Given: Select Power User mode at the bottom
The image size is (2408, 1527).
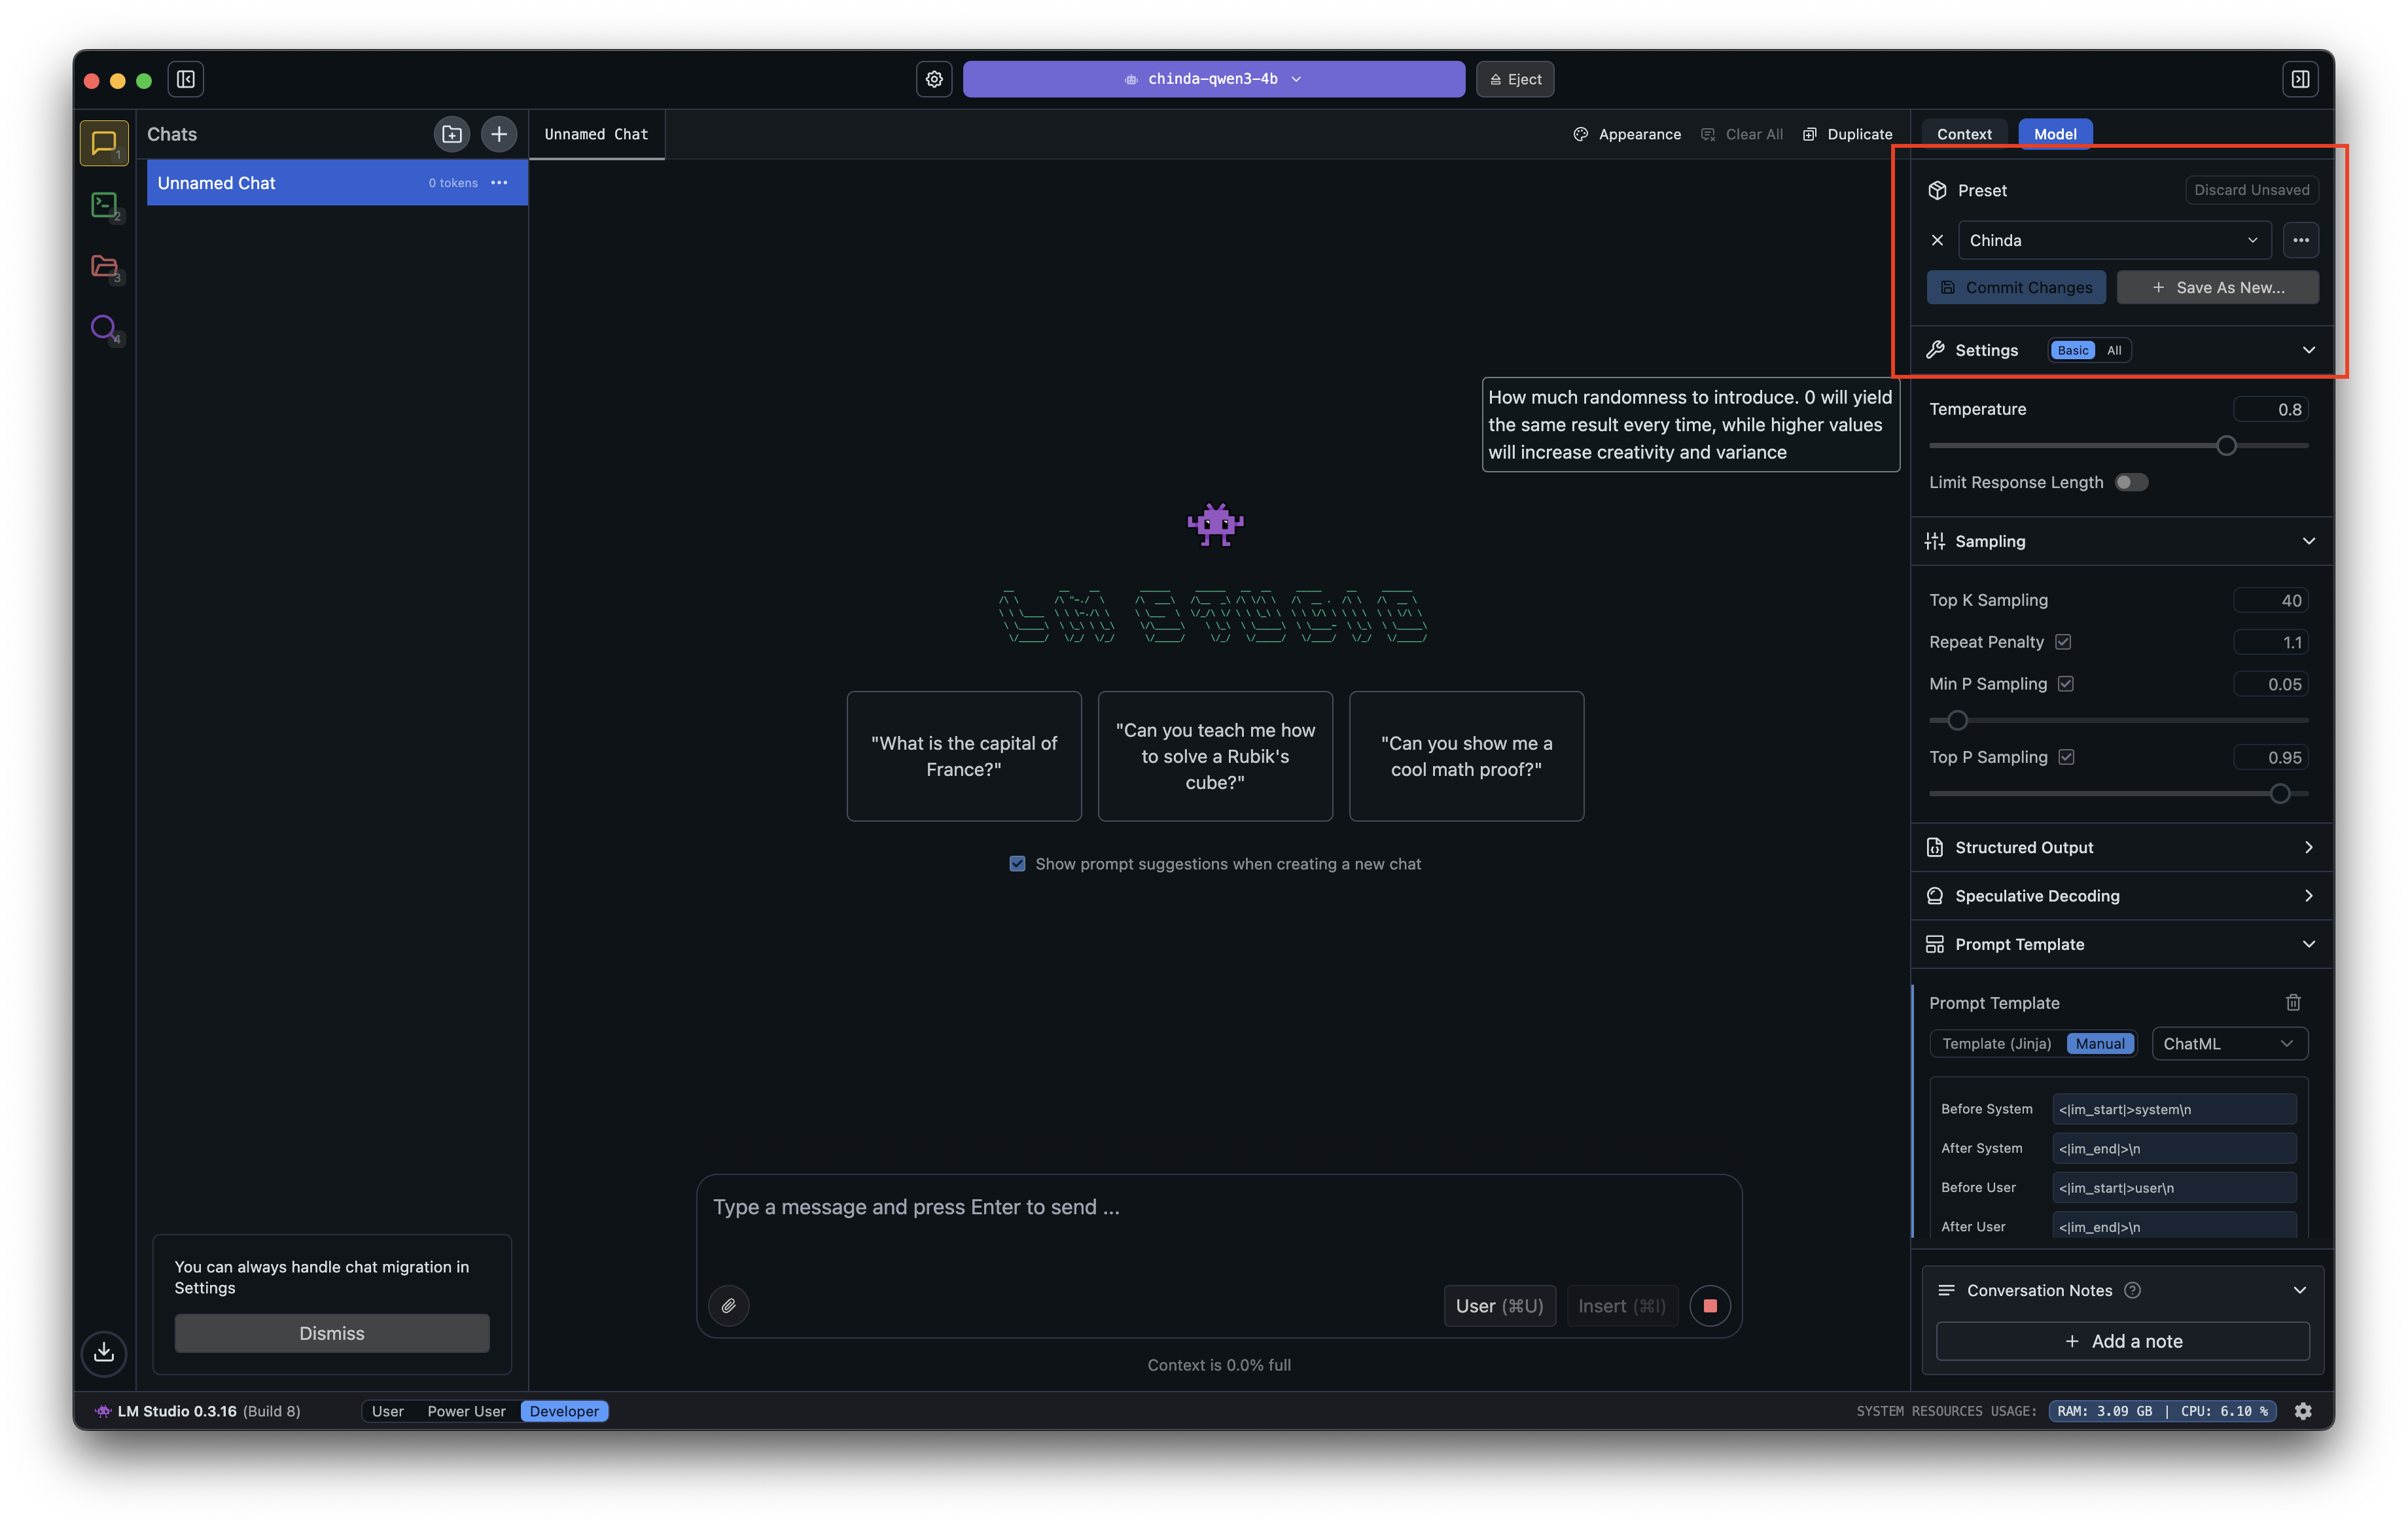Looking at the screenshot, I should click(x=466, y=1410).
